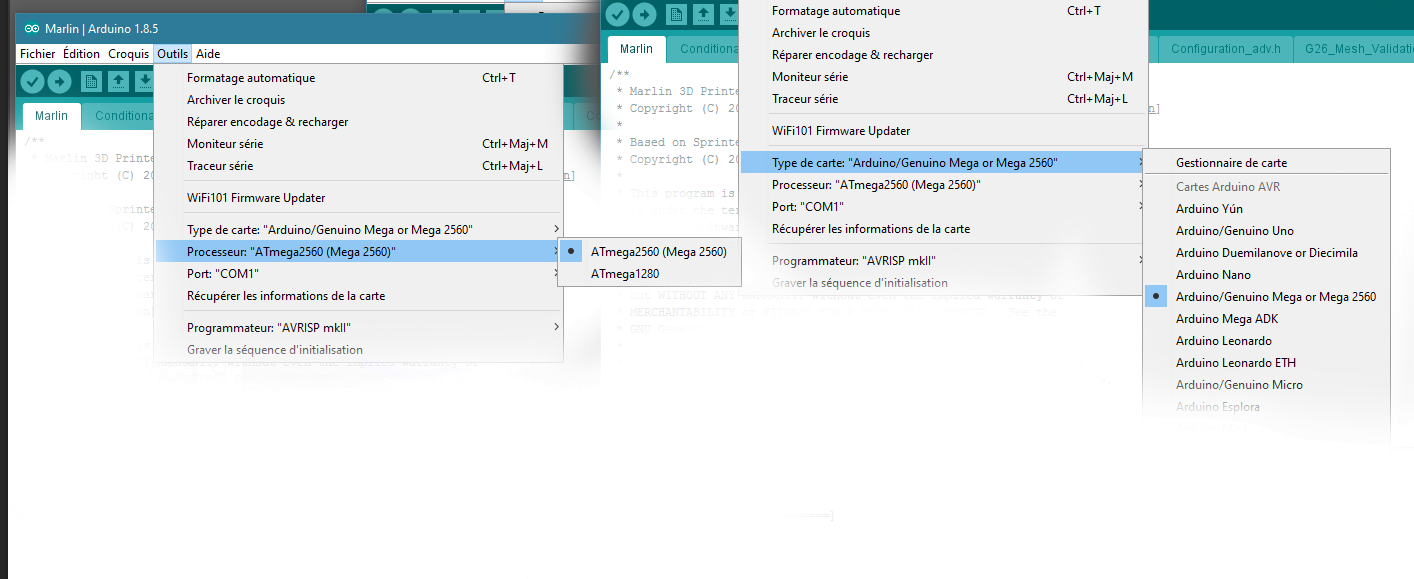Expand Processeur submenu arrow, right window
The image size is (1414, 579).
[x=1142, y=185]
